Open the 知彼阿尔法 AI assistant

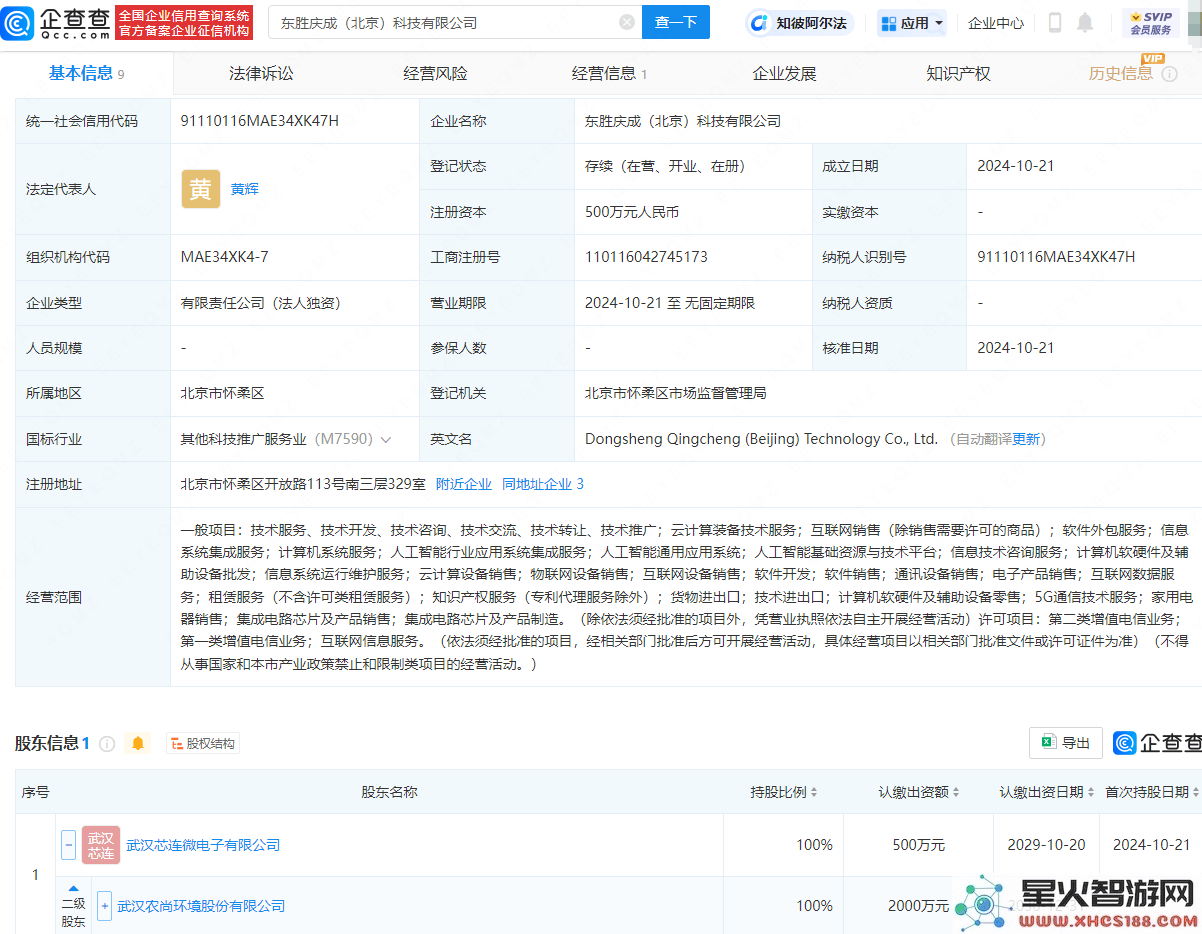(x=800, y=23)
